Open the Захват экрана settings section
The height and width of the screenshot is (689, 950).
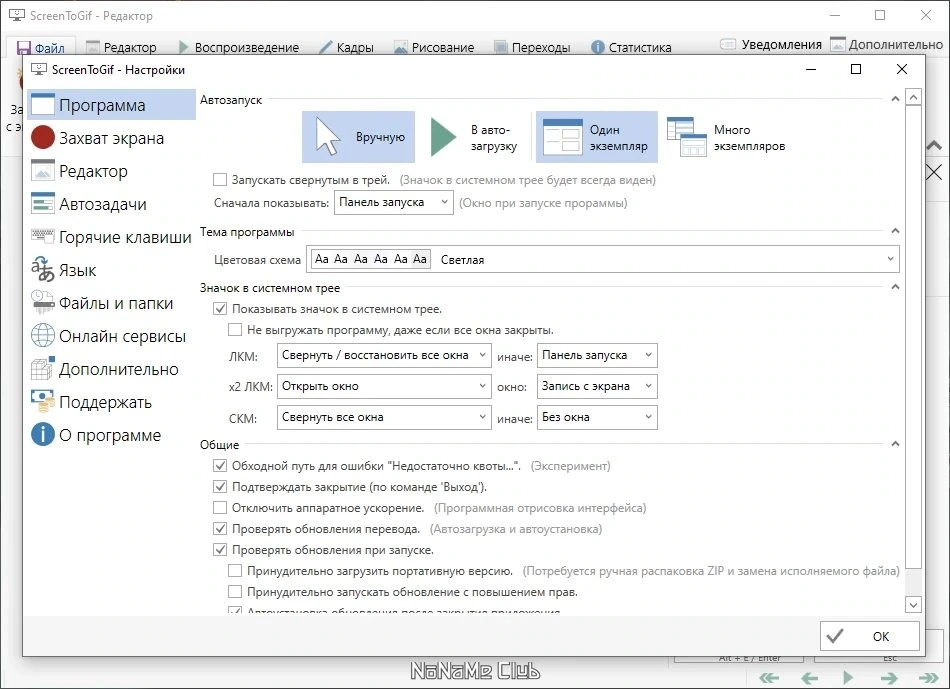[x=111, y=138]
